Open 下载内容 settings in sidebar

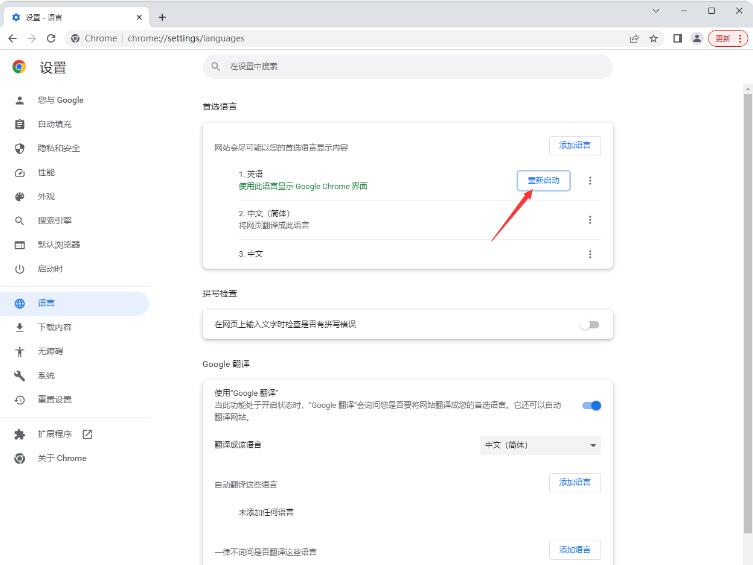(54, 327)
